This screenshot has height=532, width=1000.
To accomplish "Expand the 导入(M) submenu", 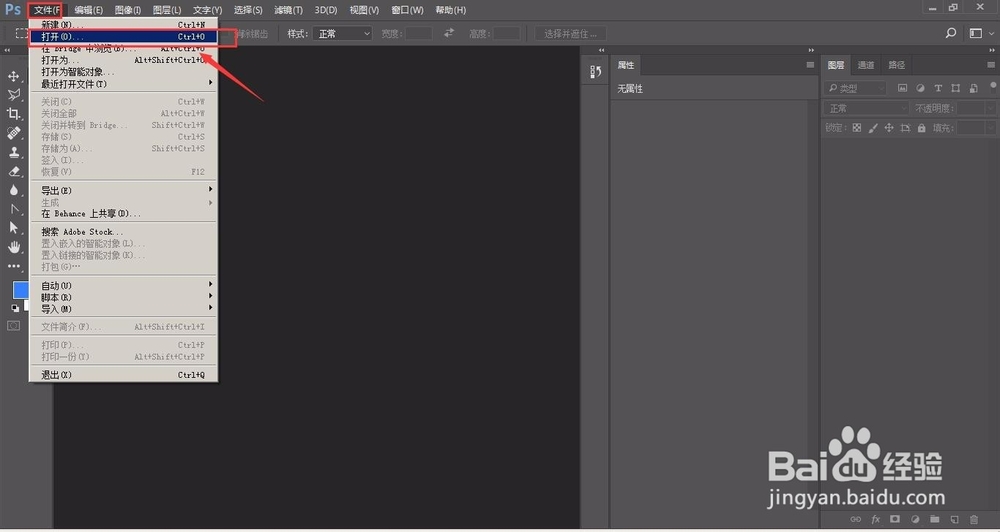I will click(124, 309).
